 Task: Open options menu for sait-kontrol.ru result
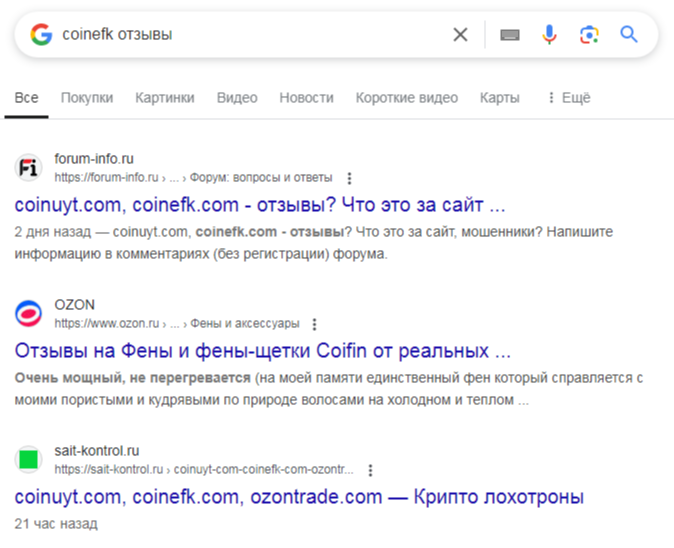pos(371,470)
